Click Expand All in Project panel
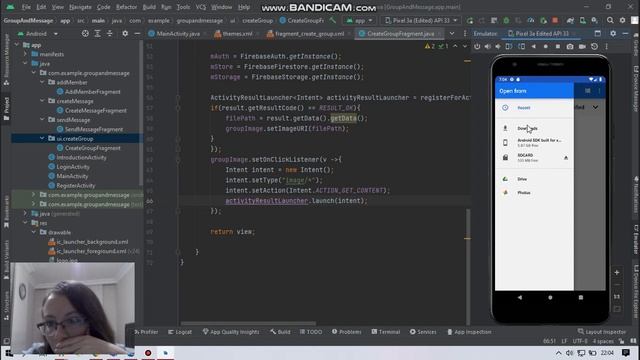 point(98,33)
